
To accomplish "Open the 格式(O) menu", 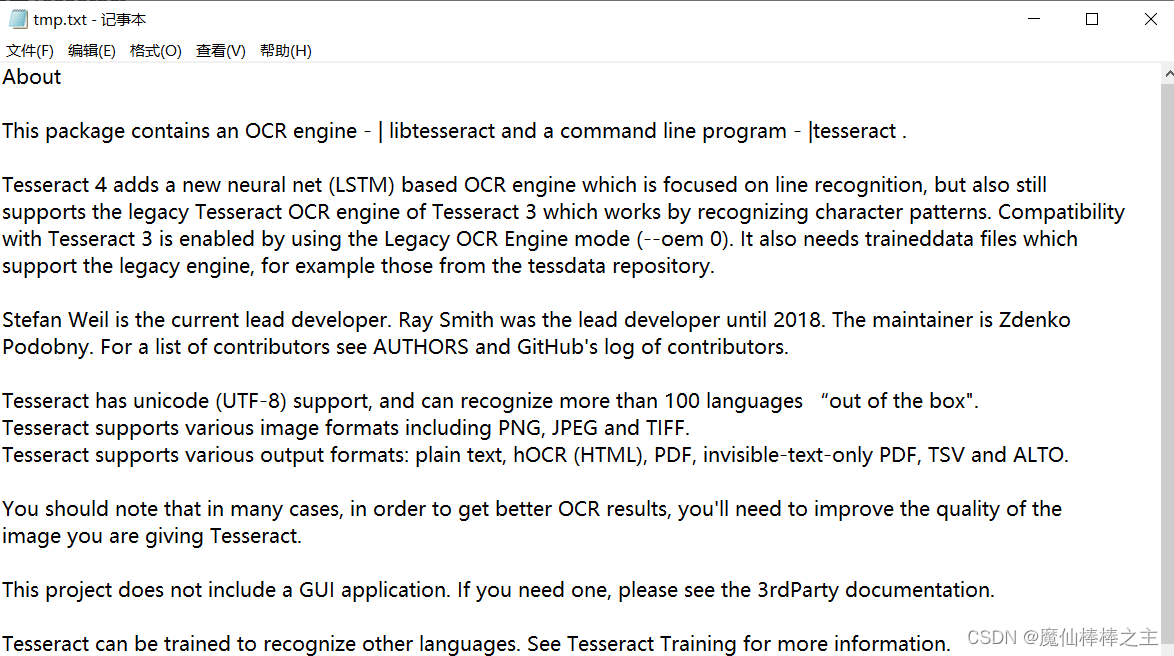I will point(155,51).
